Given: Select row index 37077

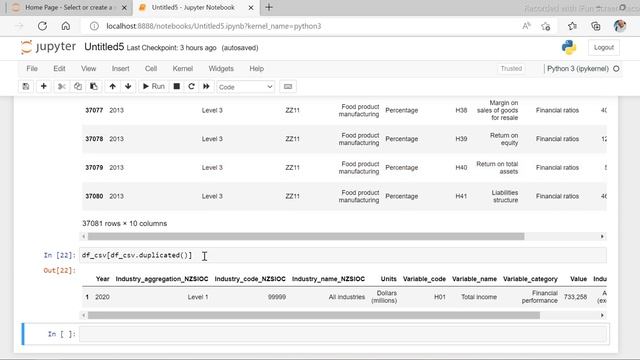Looking at the screenshot, I should (x=94, y=110).
